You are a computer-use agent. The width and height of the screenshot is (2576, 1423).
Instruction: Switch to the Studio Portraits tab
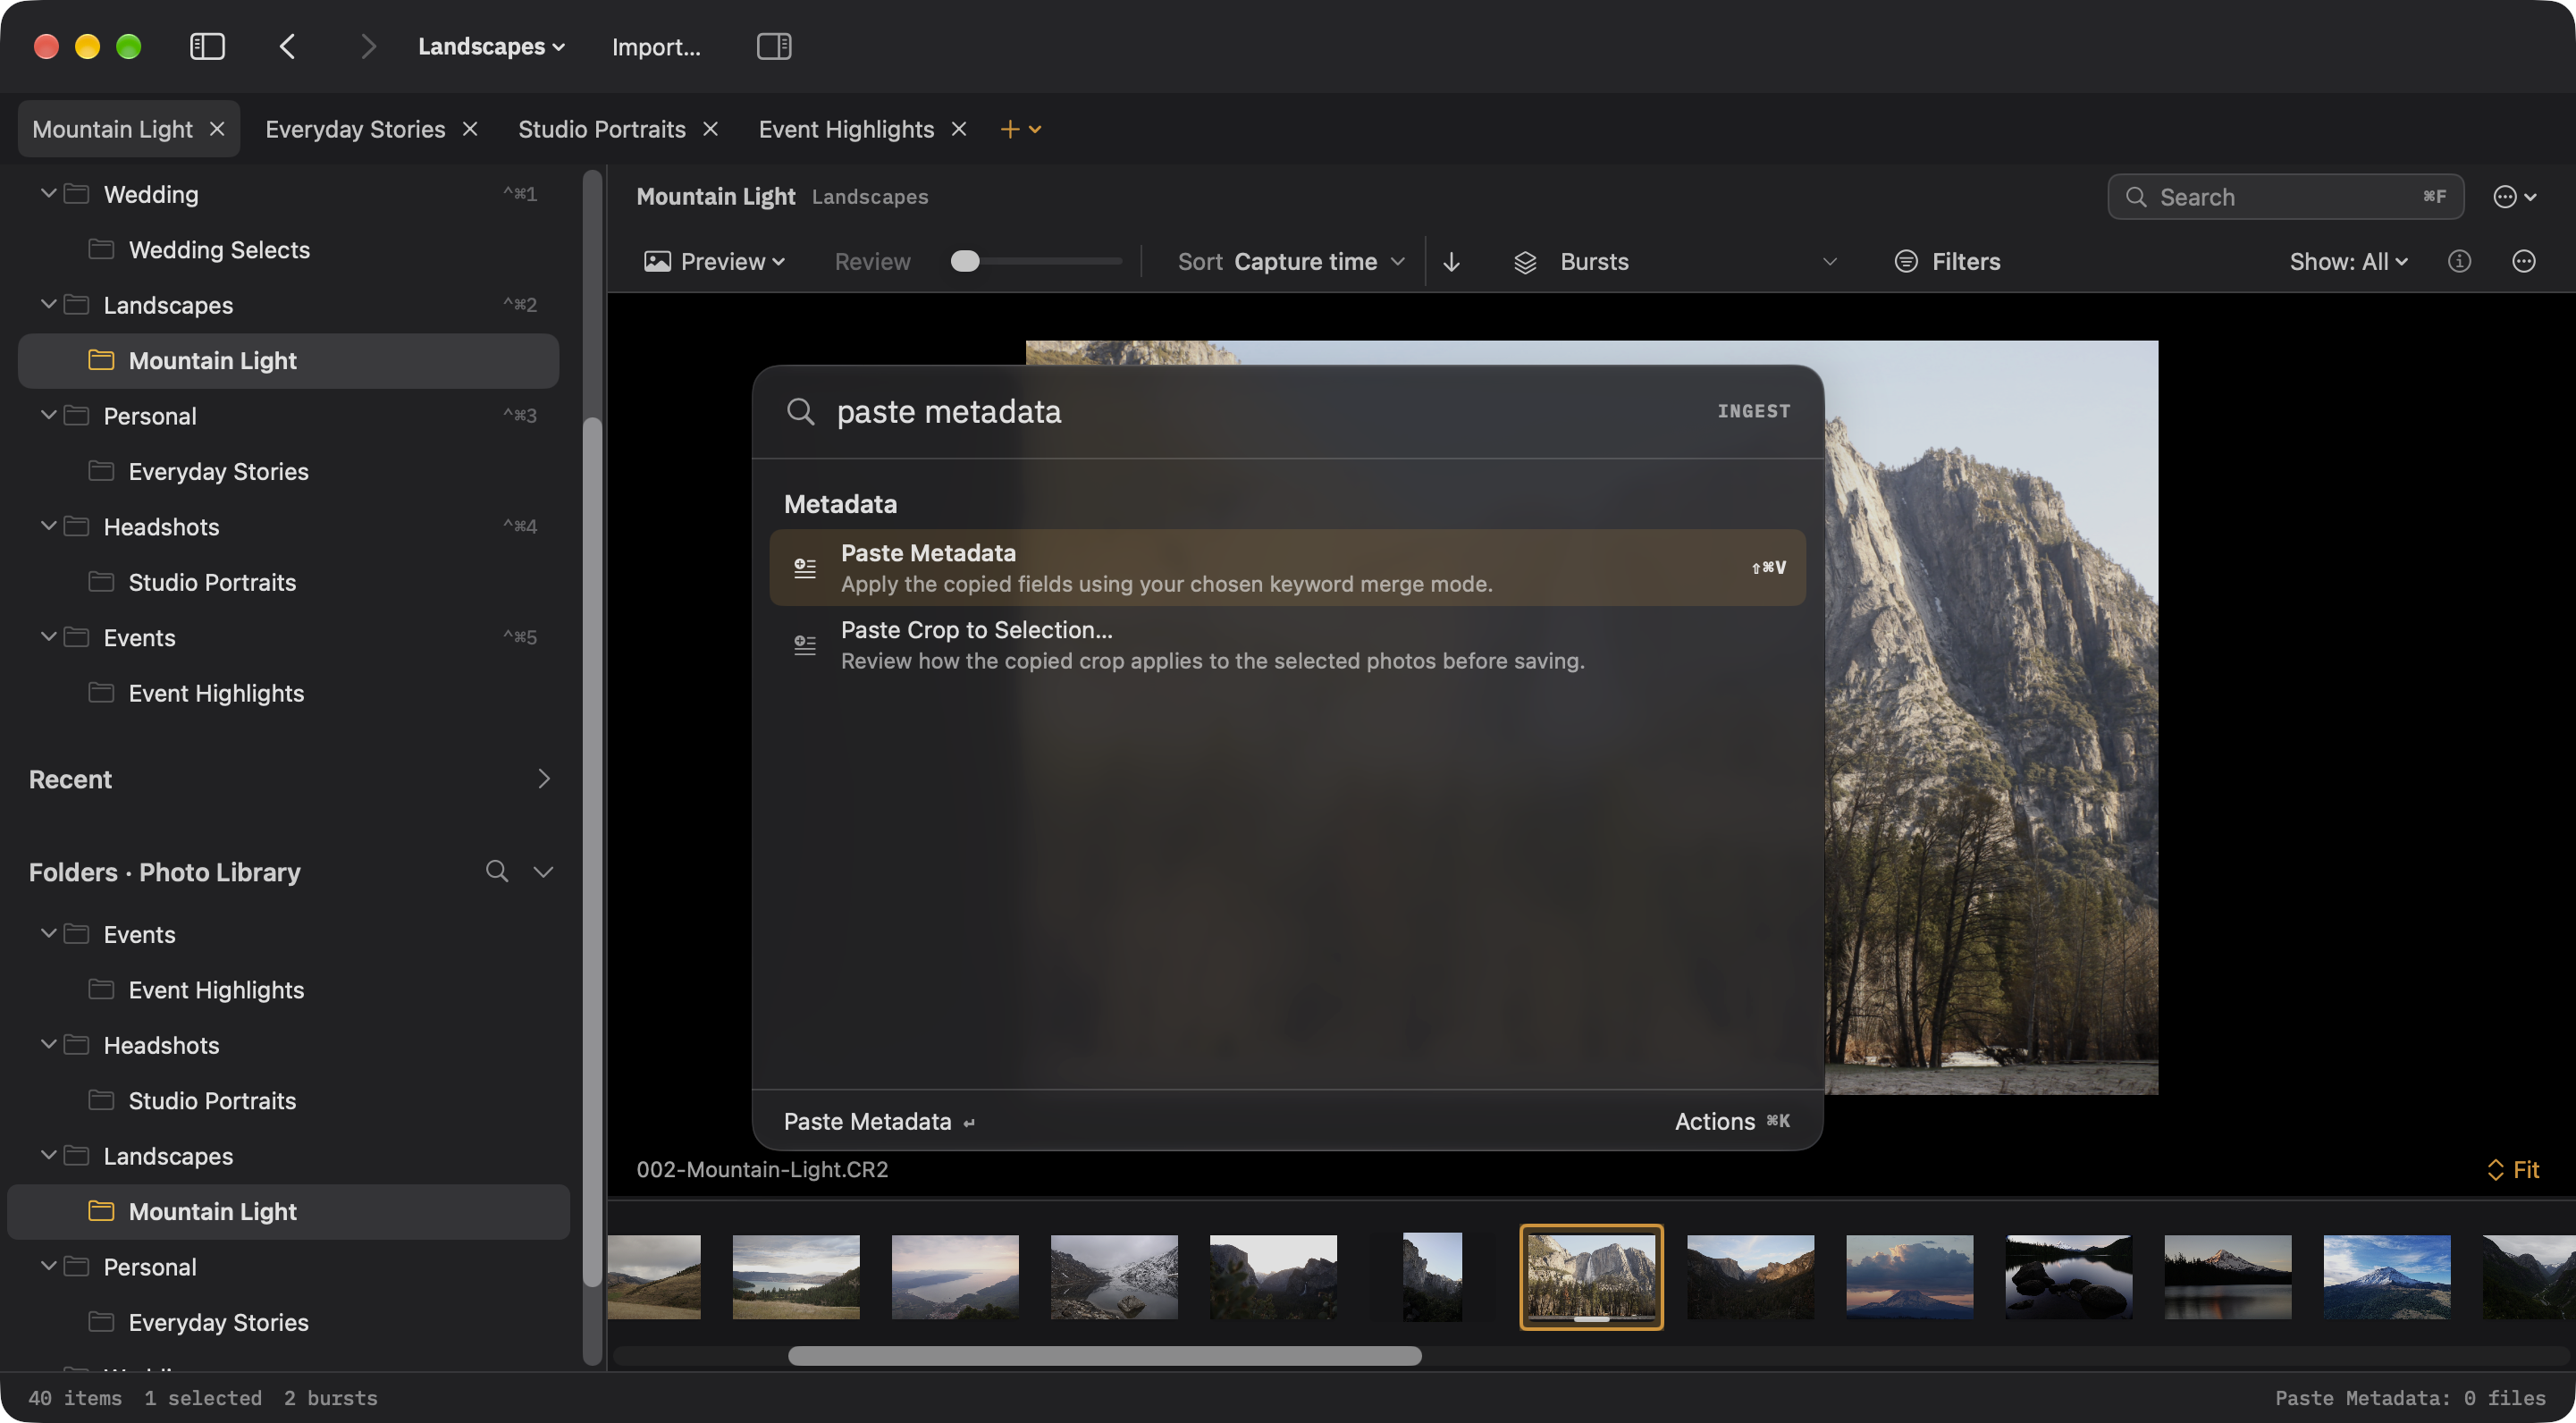pos(601,129)
